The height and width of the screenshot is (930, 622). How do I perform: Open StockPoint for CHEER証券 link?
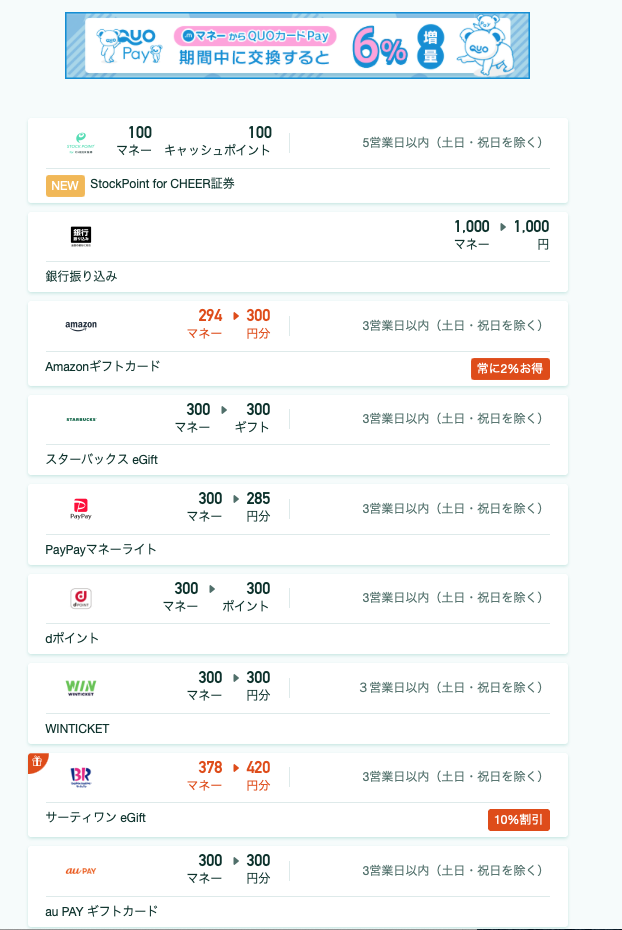point(162,184)
